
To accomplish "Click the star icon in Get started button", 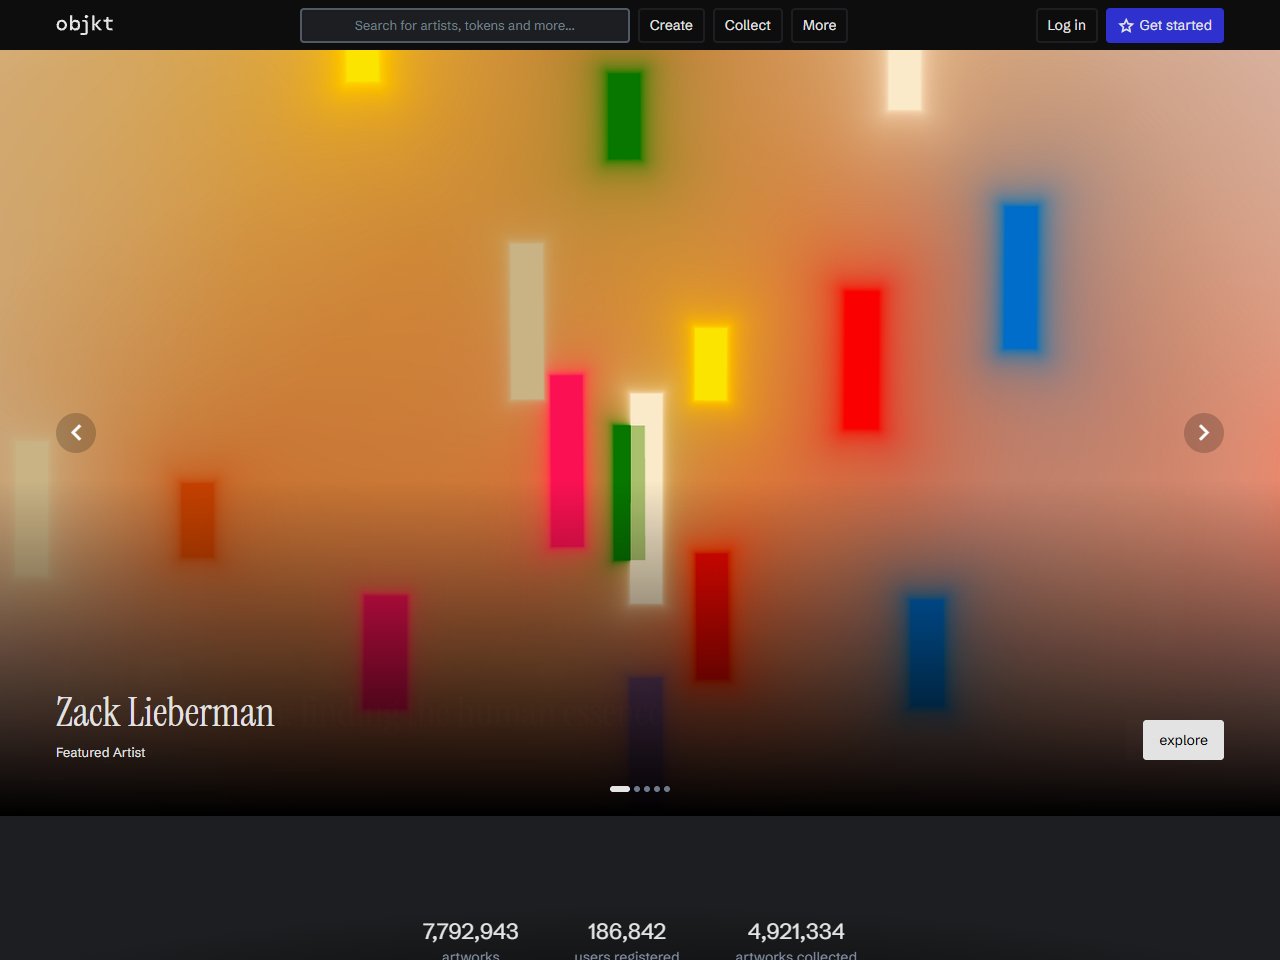I will coord(1124,25).
